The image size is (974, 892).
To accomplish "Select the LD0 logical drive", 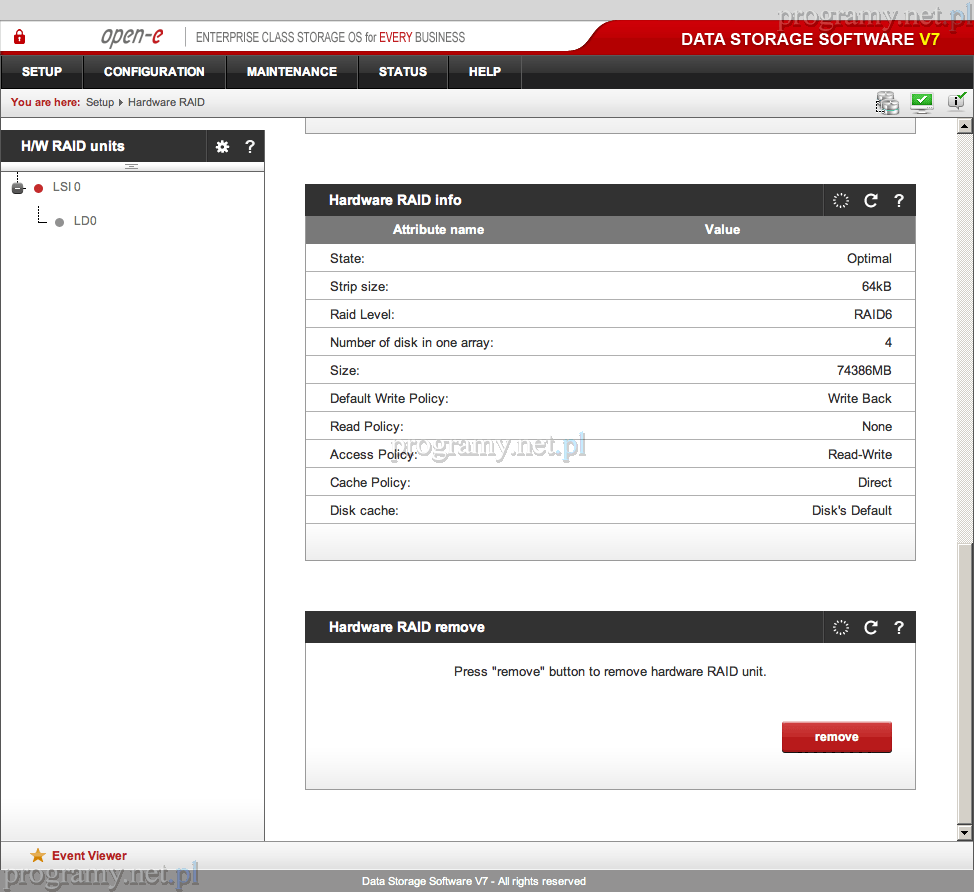I will click(x=85, y=221).
